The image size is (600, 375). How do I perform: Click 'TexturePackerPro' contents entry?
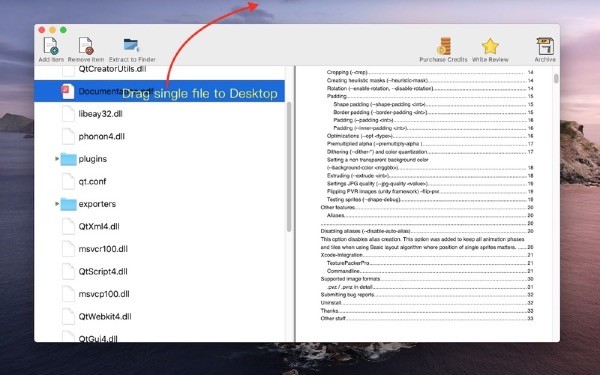pos(348,263)
